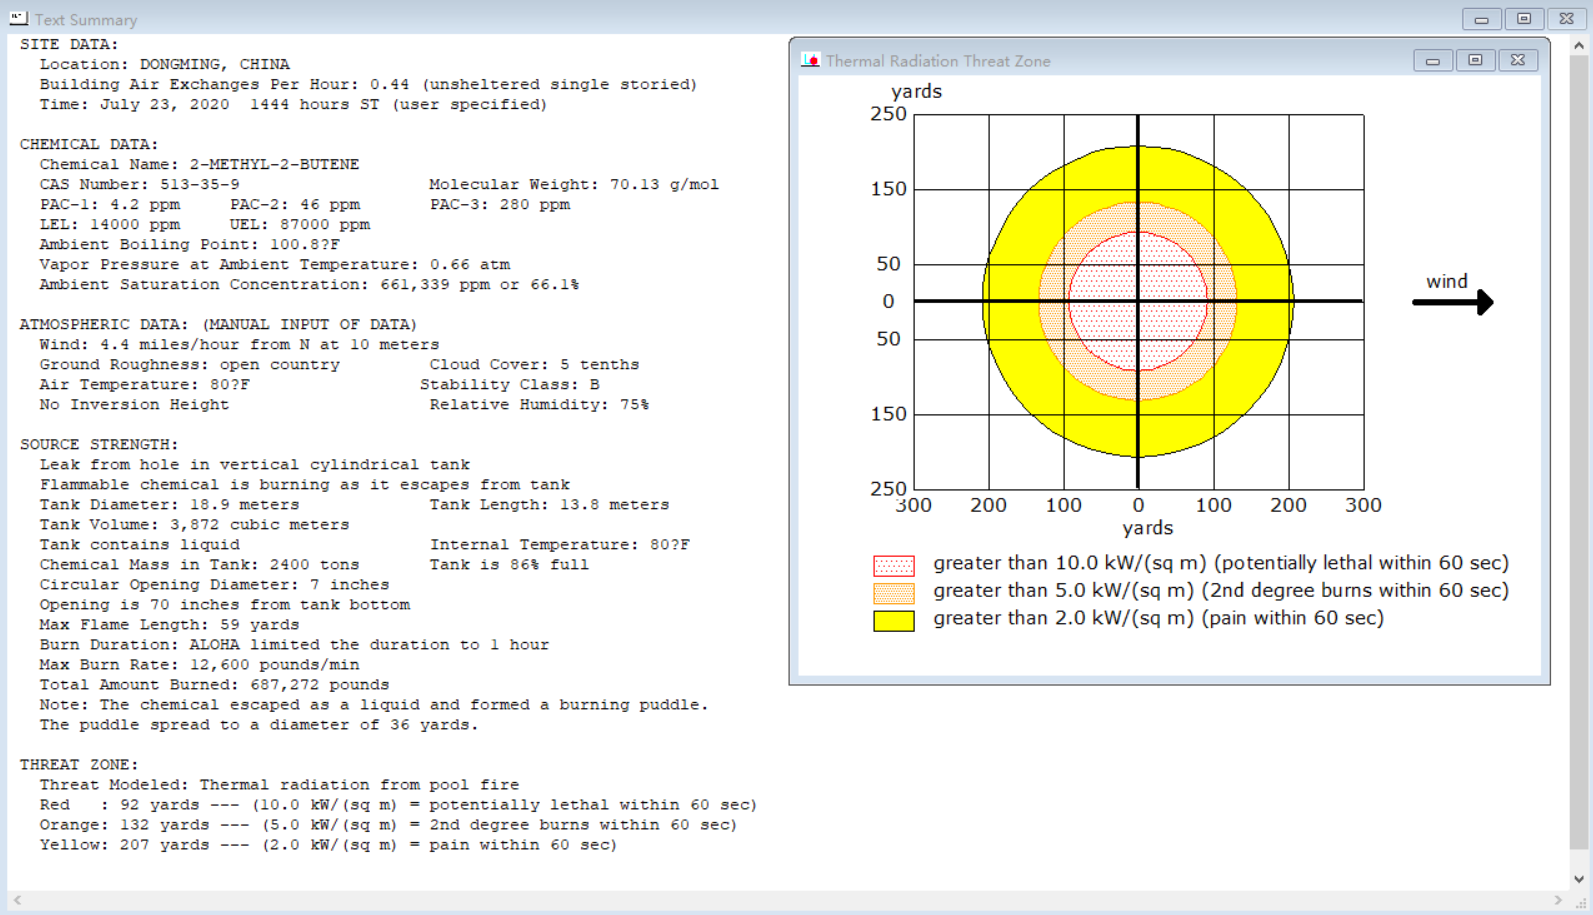Click the Text Summary window icon

(19, 18)
